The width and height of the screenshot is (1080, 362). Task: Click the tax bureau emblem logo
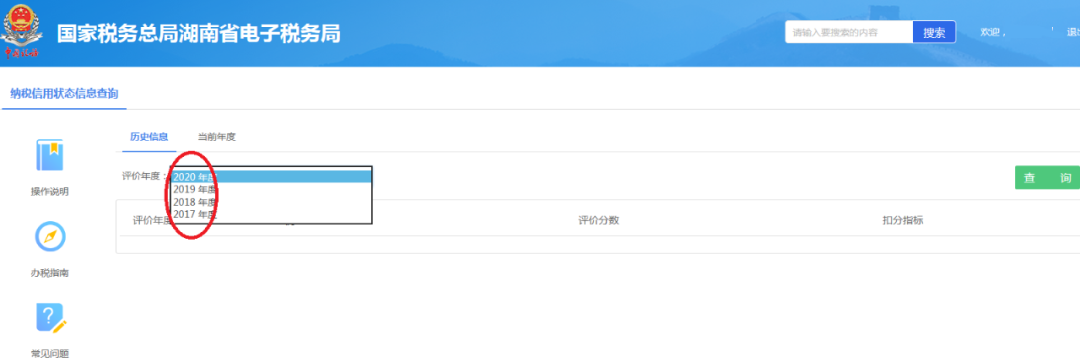[x=22, y=31]
